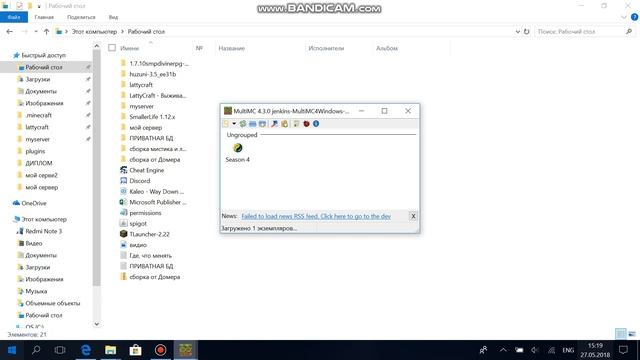Select OneDrive in navigation pane
The image size is (640, 360).
pyautogui.click(x=34, y=203)
